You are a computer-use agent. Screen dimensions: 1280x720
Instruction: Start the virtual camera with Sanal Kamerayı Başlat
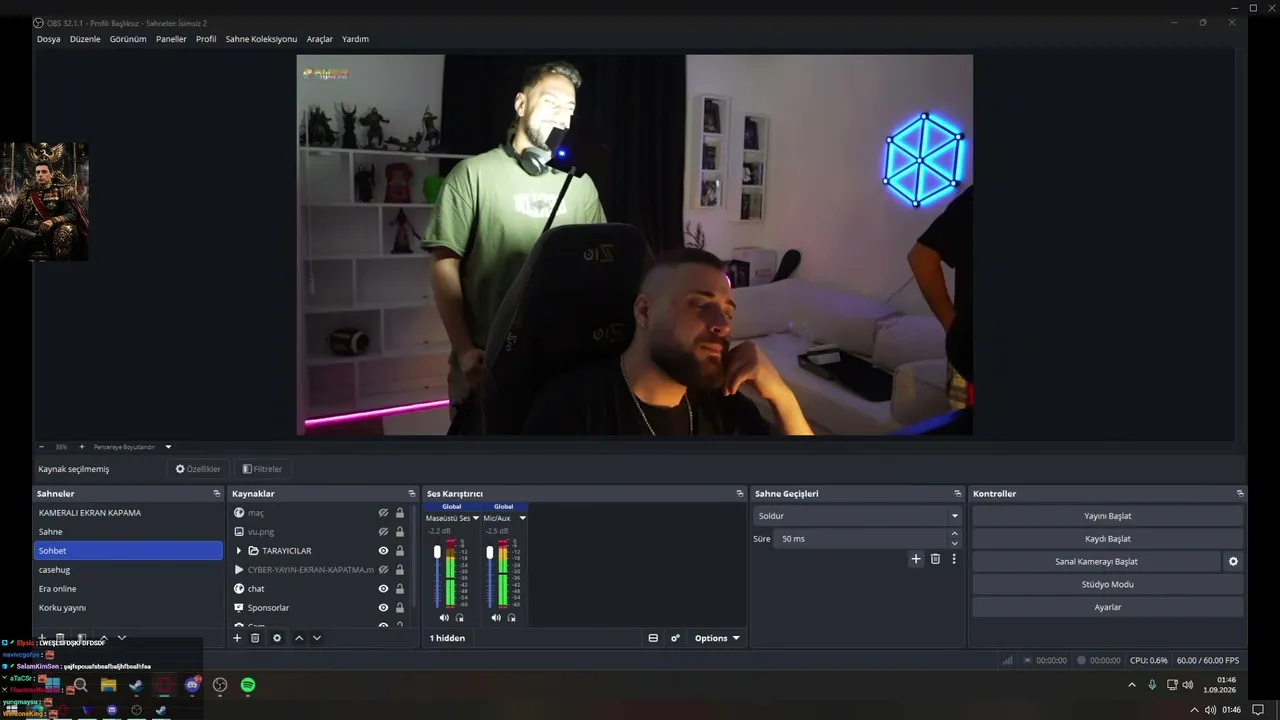(x=1096, y=562)
